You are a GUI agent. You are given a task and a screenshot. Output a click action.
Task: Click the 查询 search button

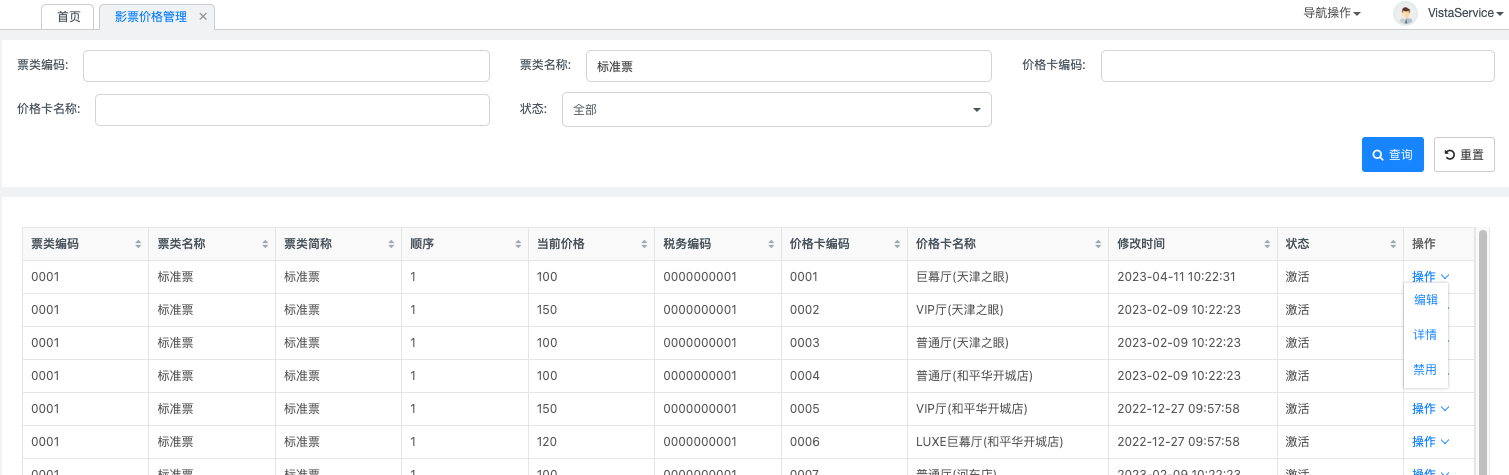pos(1392,155)
